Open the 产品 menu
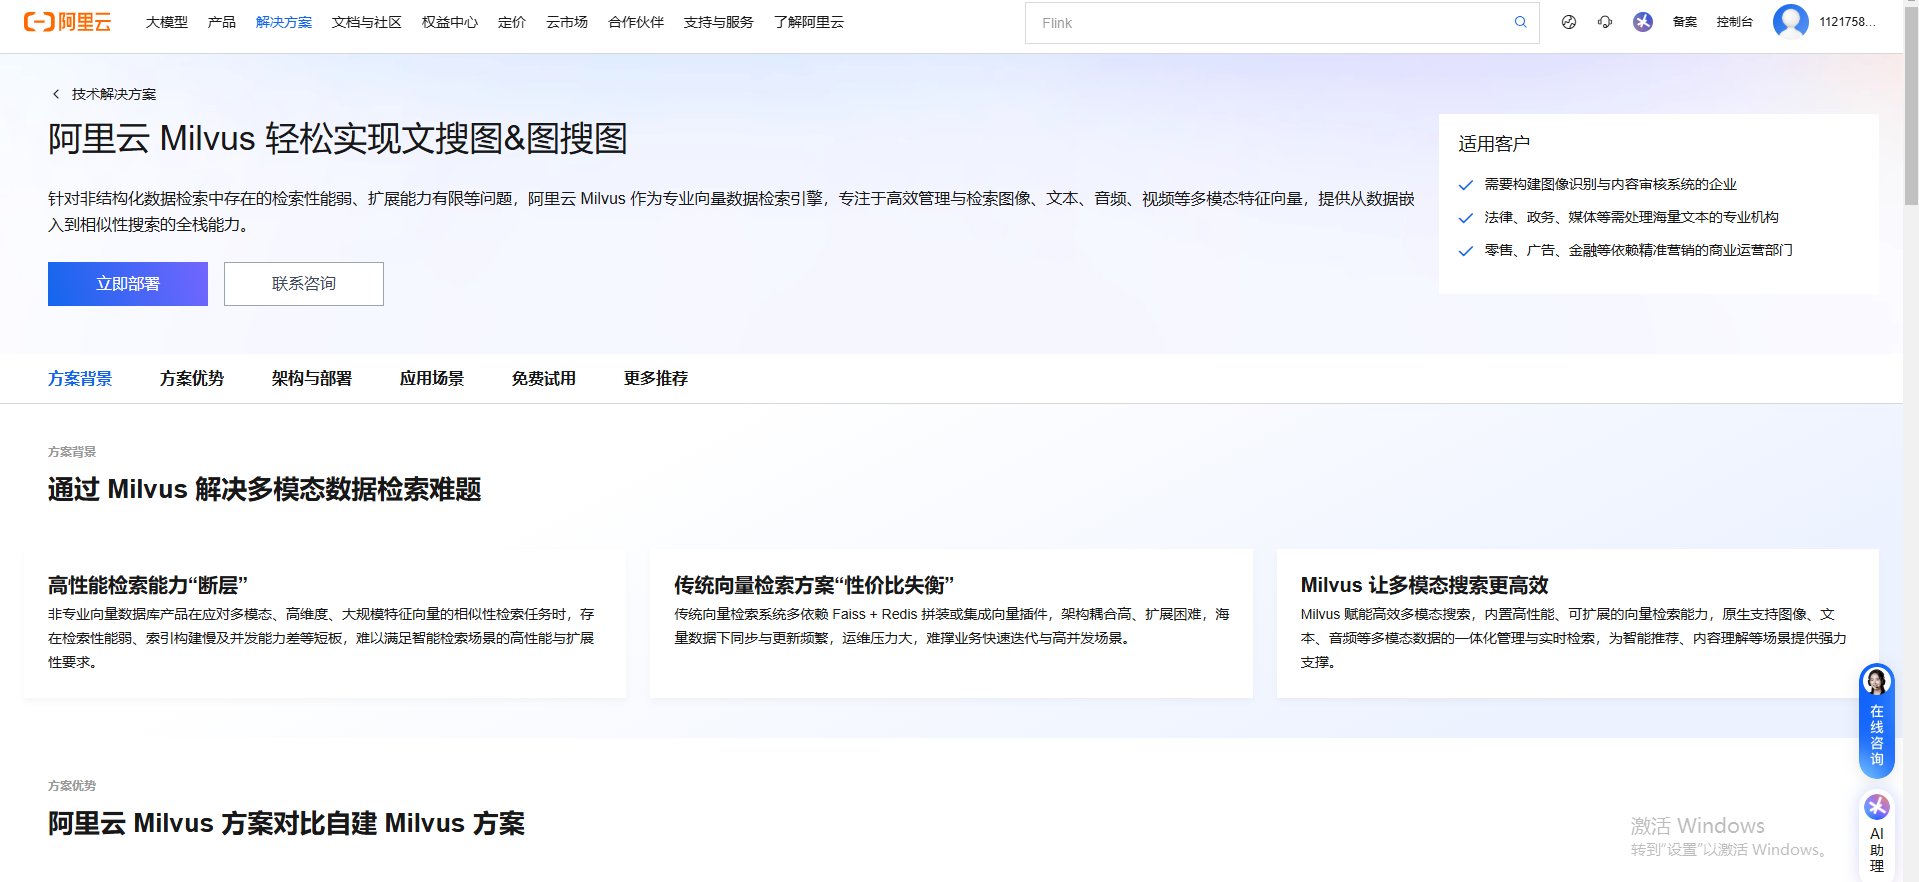Image resolution: width=1919 pixels, height=882 pixels. pyautogui.click(x=221, y=22)
